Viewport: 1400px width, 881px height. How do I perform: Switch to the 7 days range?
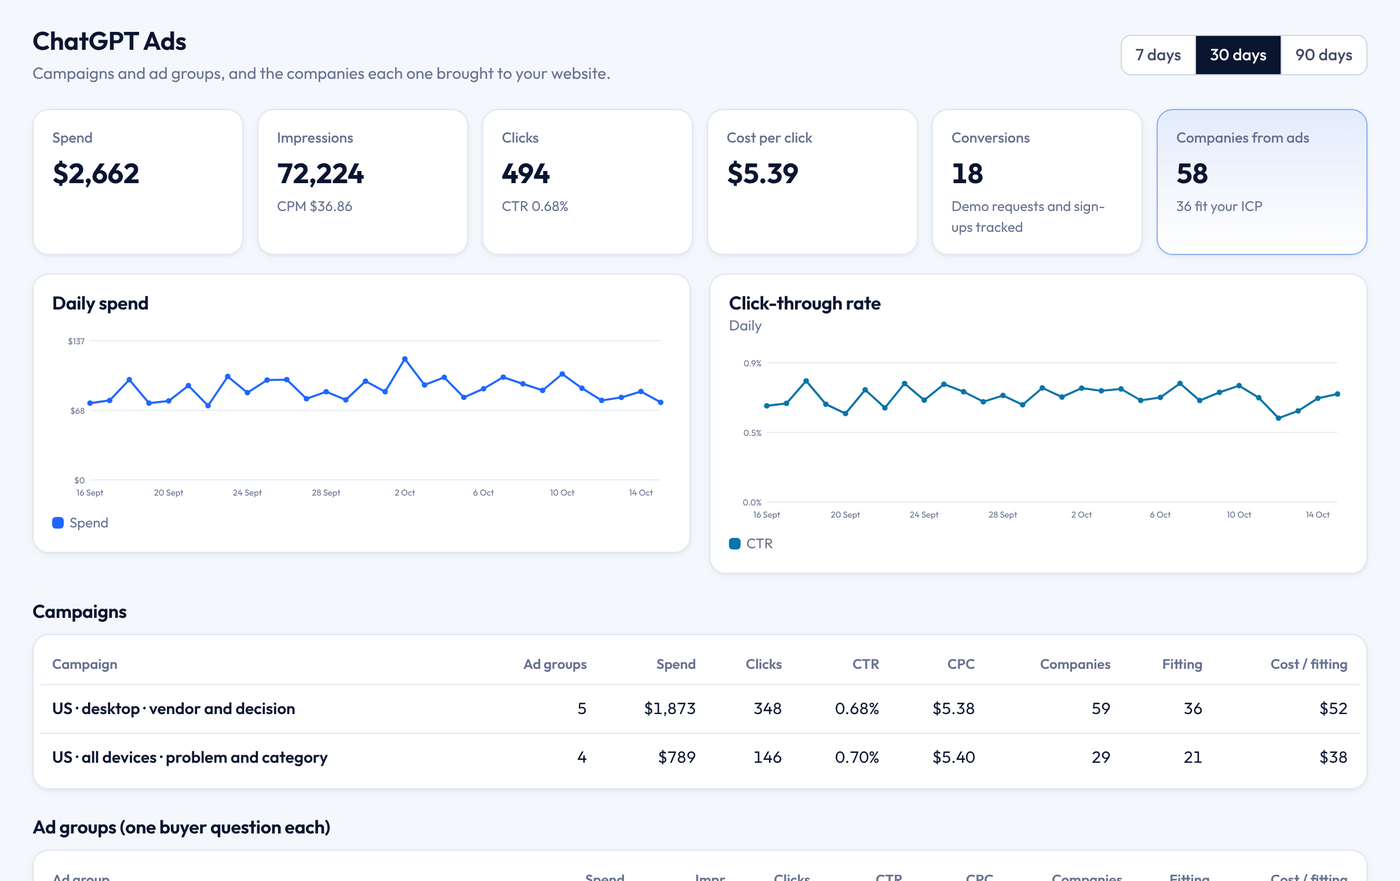click(x=1158, y=55)
